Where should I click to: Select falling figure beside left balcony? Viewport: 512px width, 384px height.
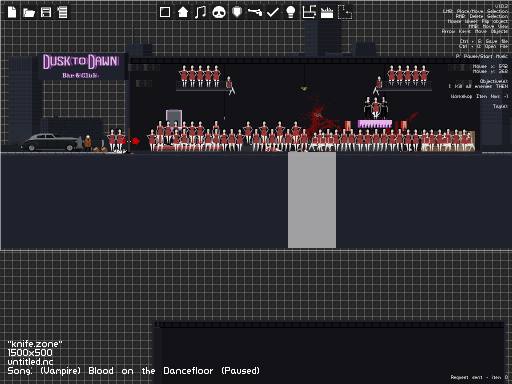230,85
